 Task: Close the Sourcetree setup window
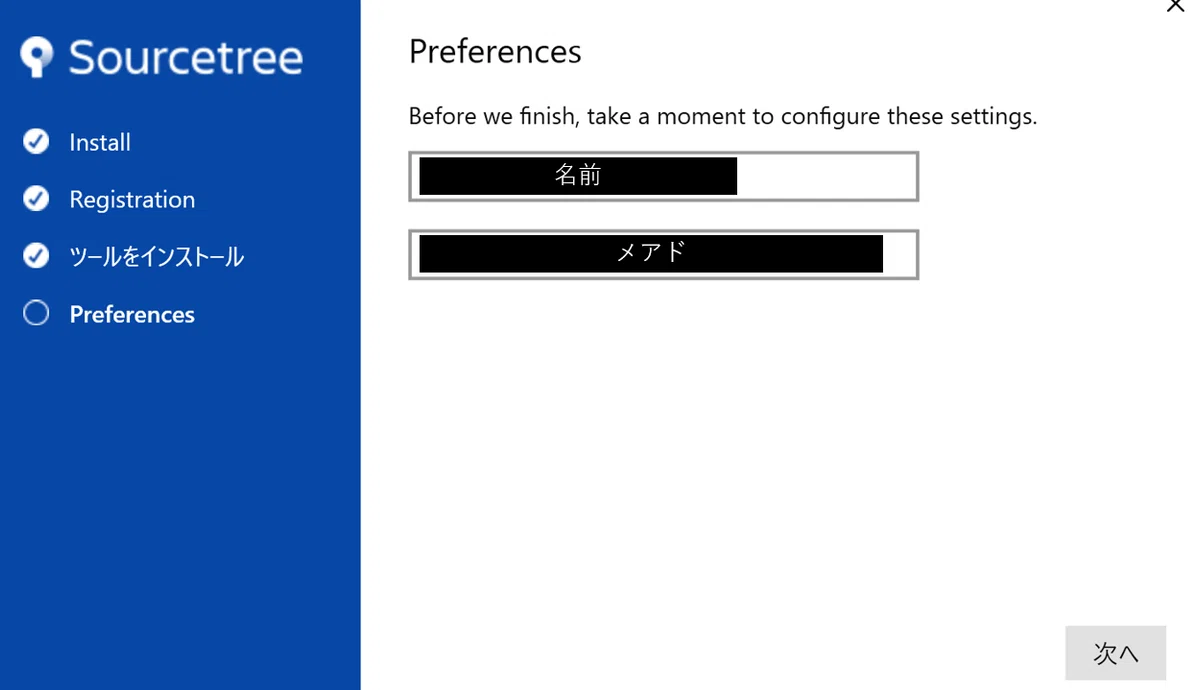point(1176,5)
